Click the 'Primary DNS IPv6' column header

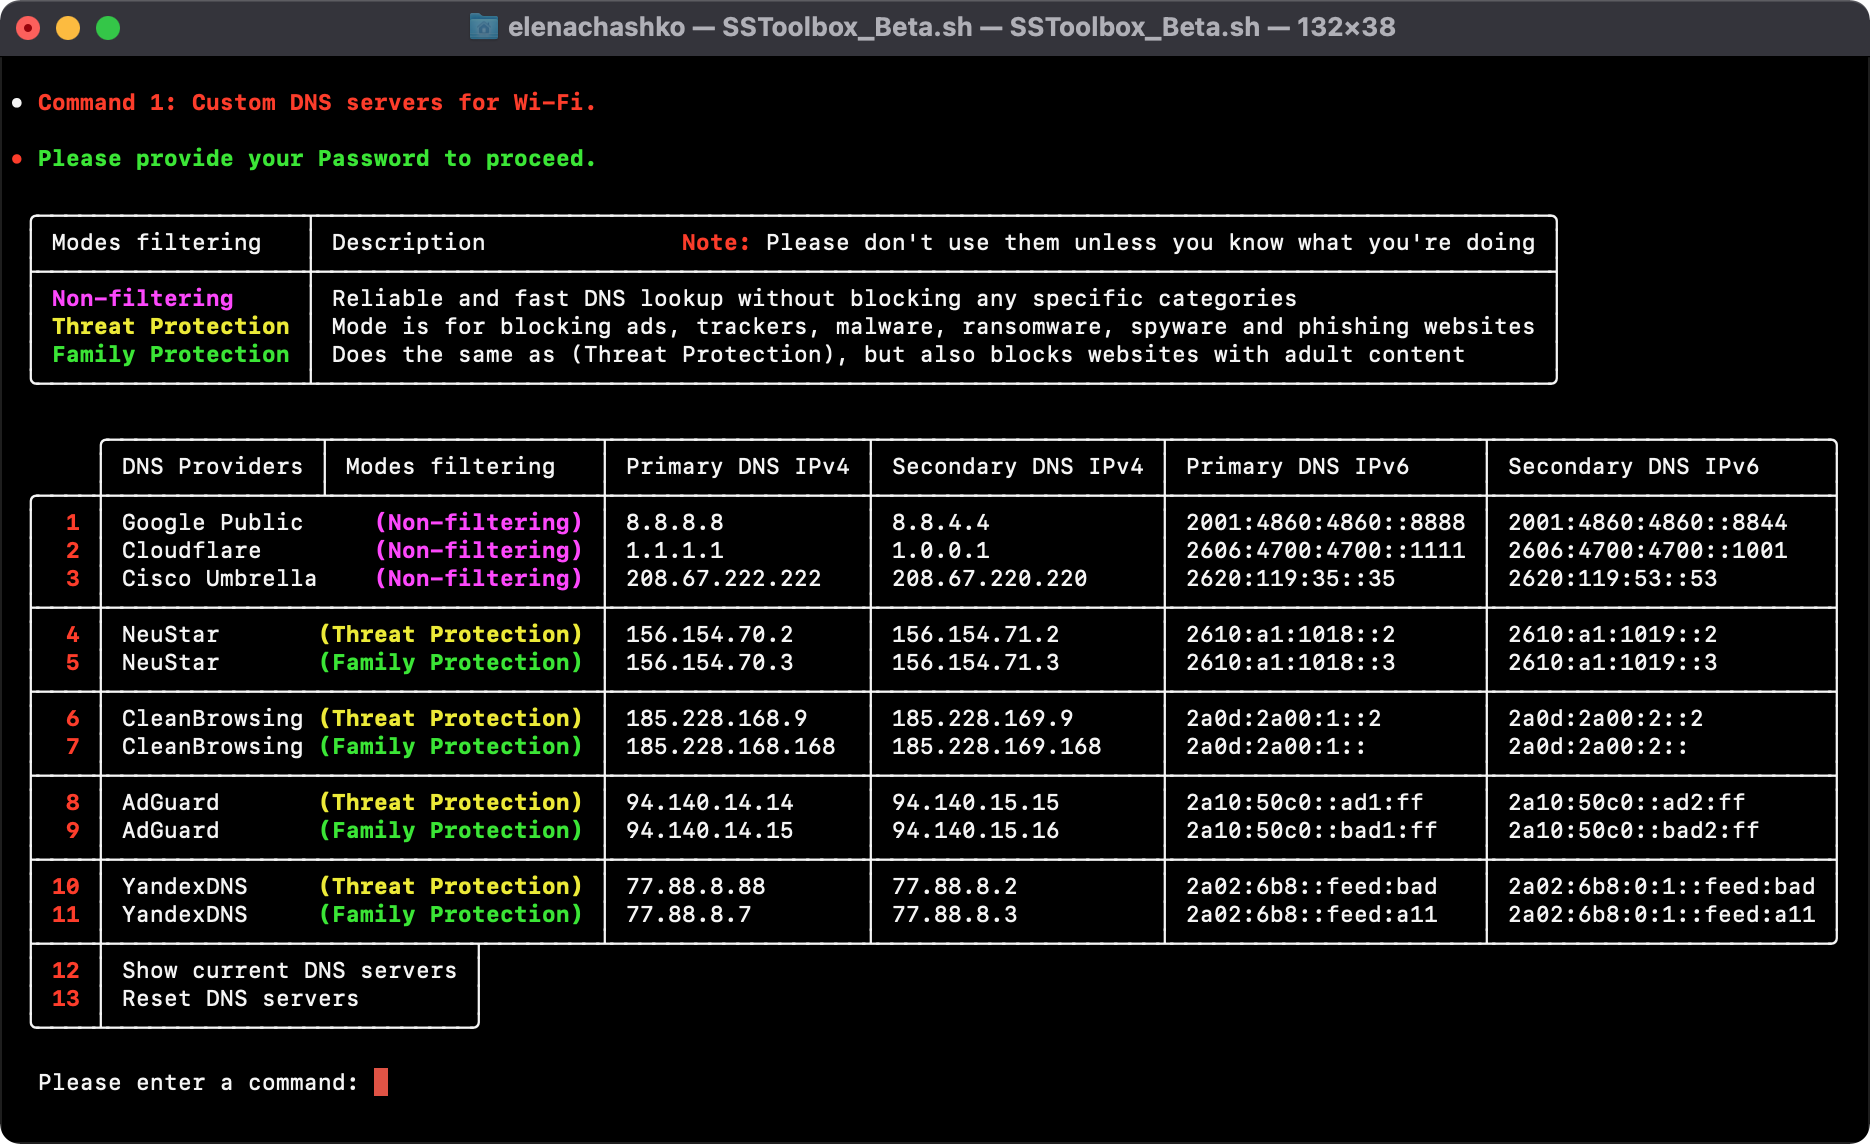[x=1298, y=467]
